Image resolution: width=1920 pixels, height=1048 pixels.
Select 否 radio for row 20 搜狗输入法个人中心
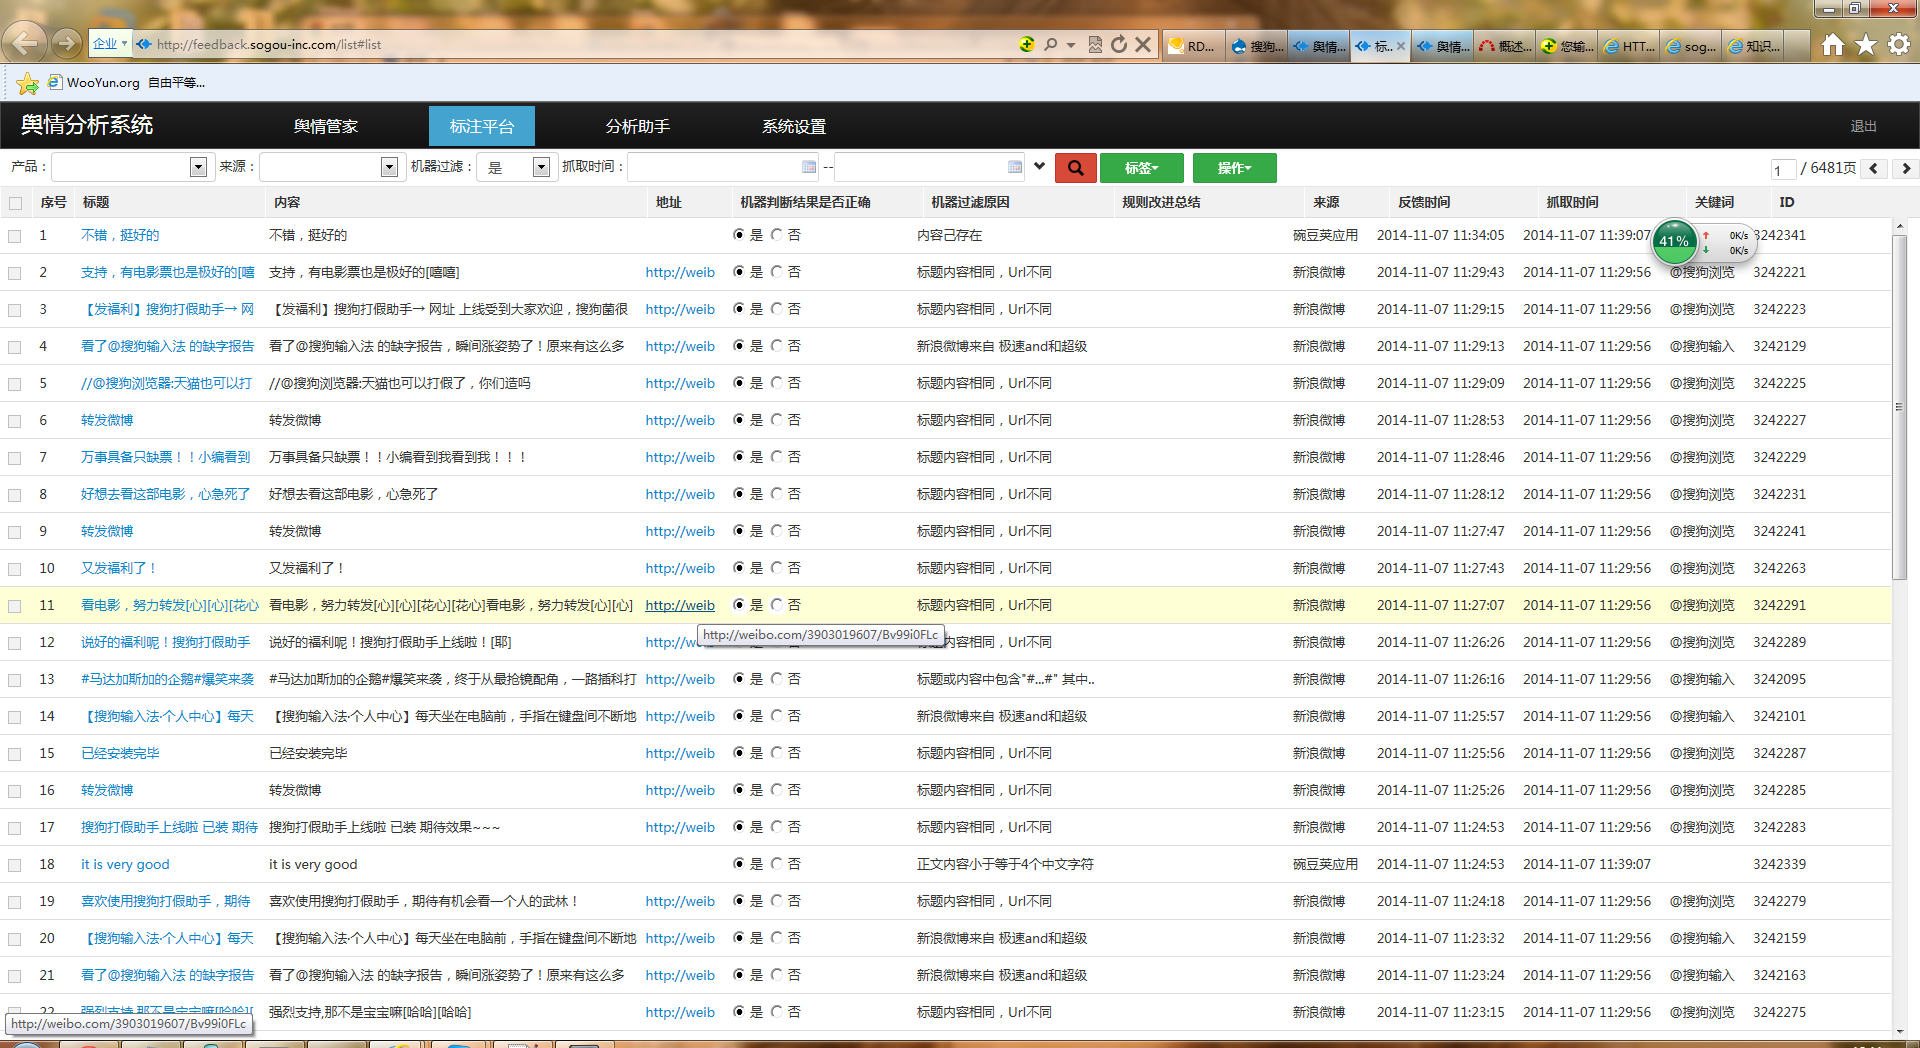[x=777, y=938]
